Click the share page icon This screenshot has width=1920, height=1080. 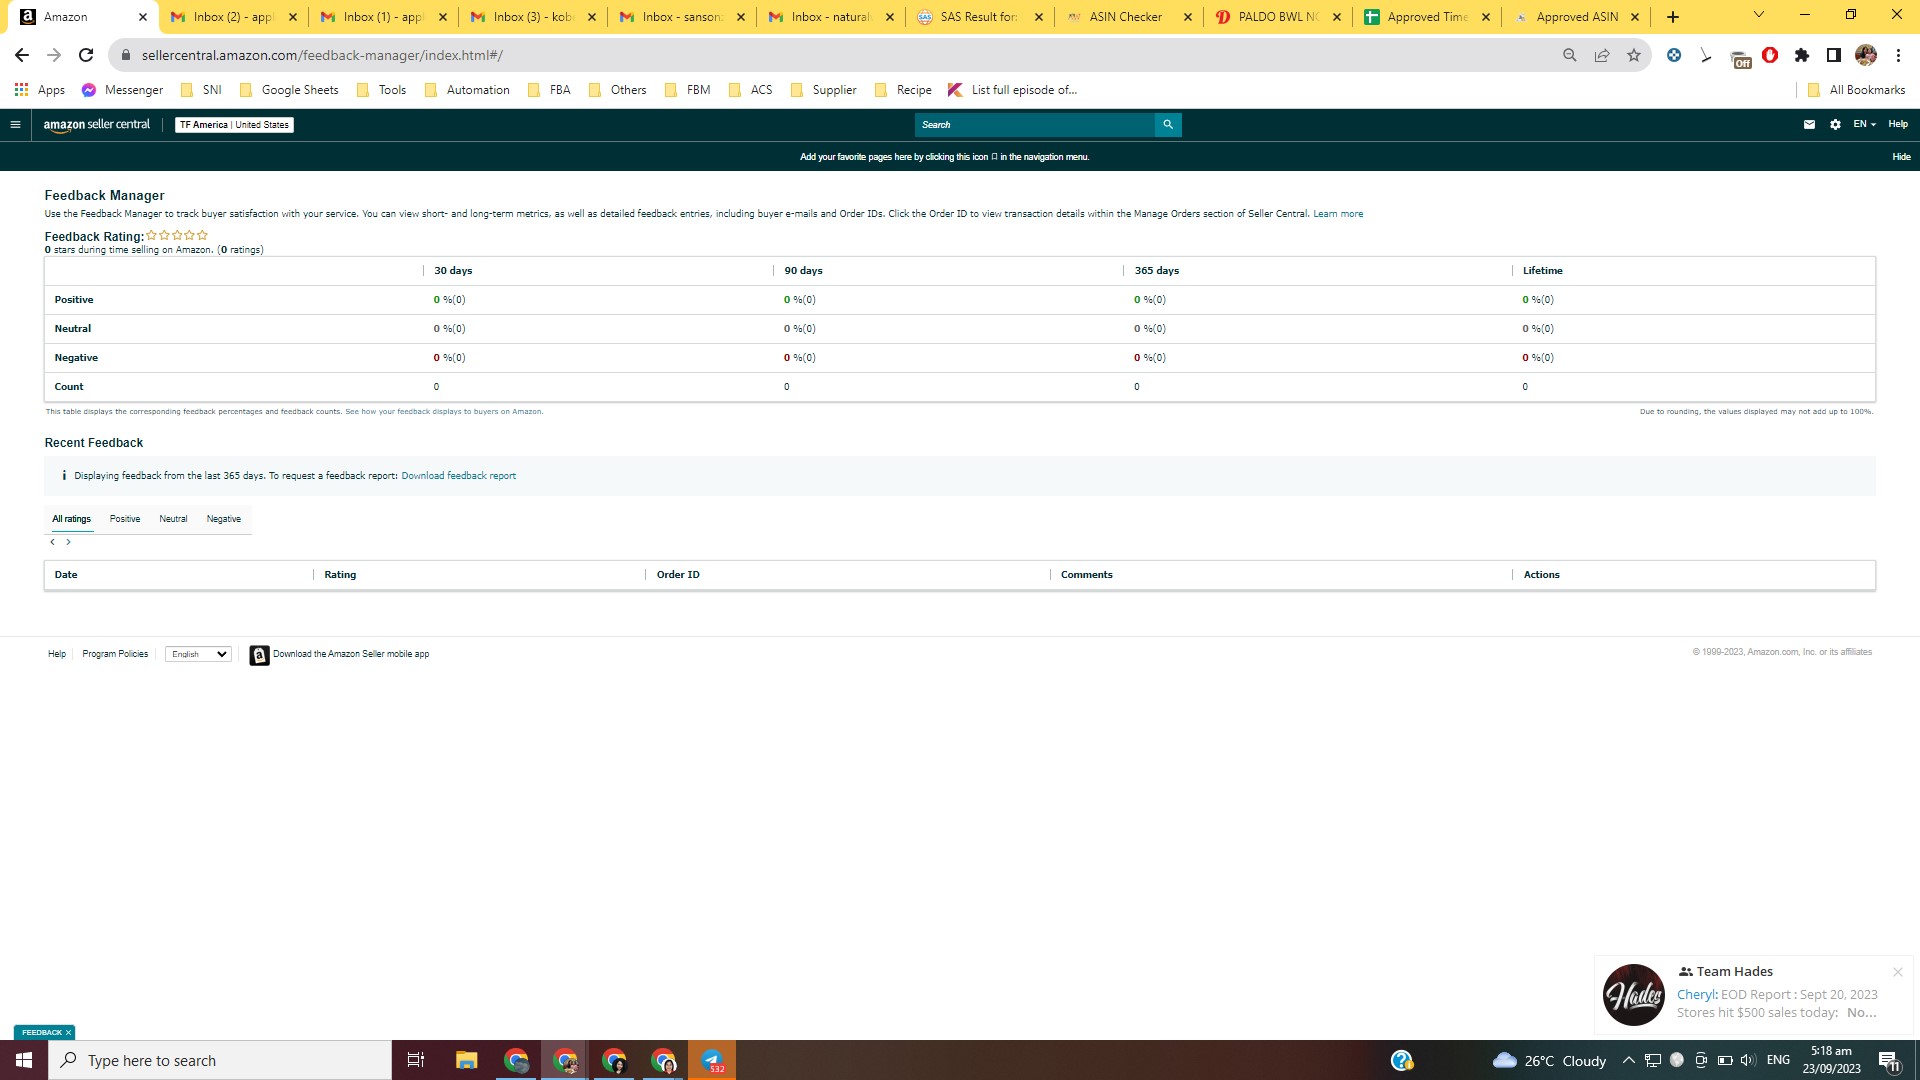(1602, 55)
